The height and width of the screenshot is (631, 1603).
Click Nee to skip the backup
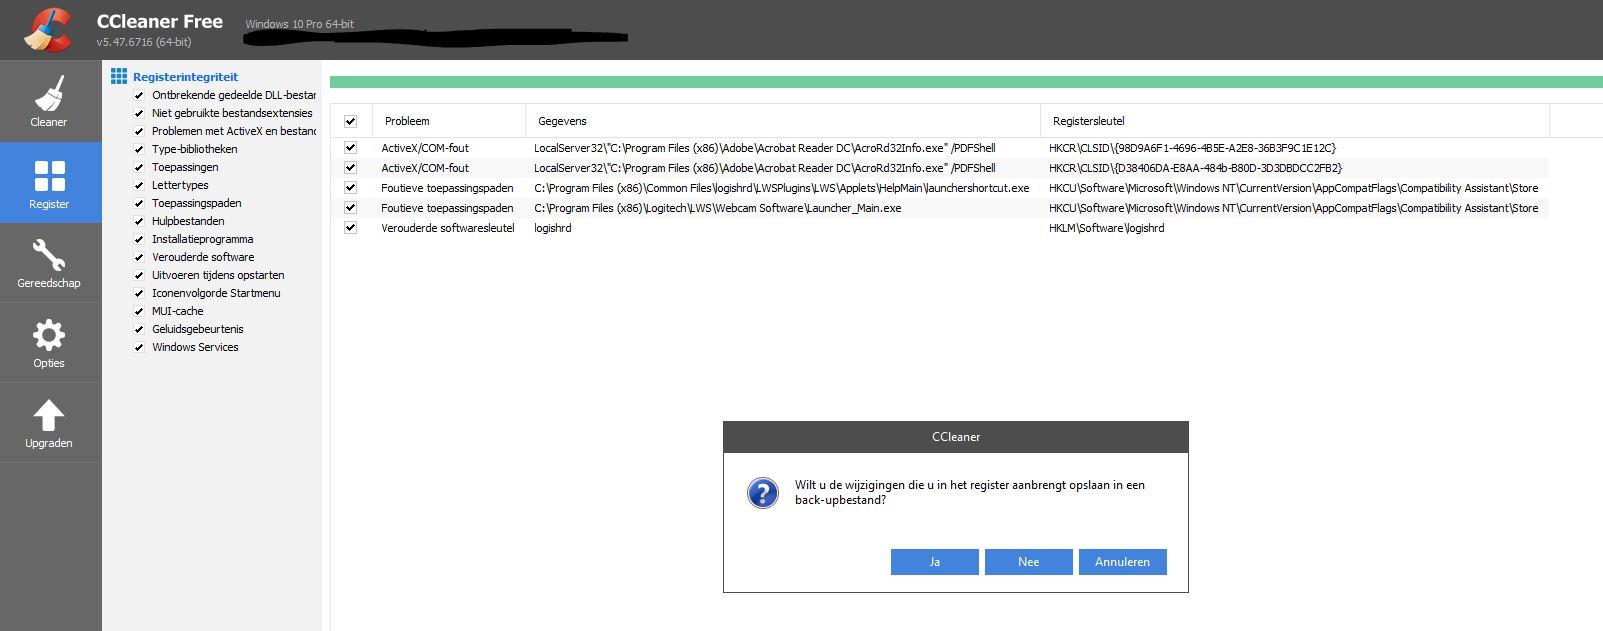tap(1029, 562)
